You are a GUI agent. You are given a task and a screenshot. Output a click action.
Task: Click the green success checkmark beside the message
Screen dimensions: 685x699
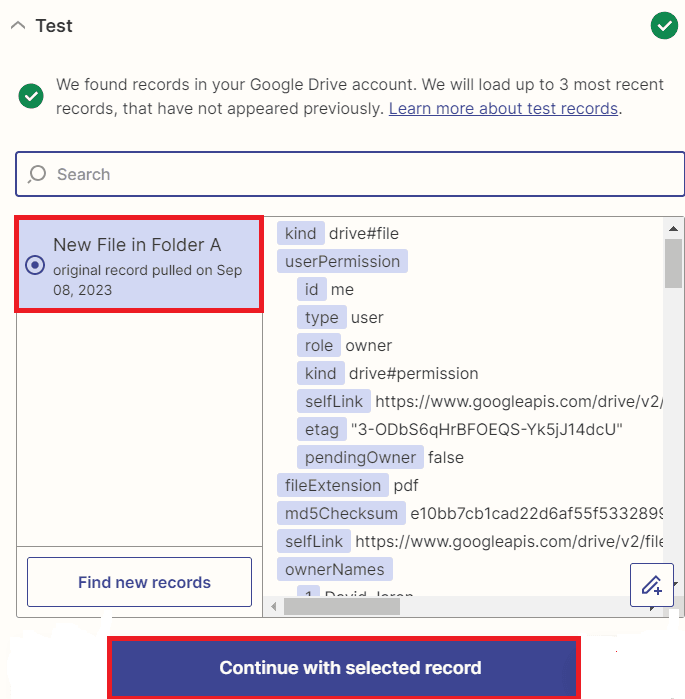tap(32, 96)
